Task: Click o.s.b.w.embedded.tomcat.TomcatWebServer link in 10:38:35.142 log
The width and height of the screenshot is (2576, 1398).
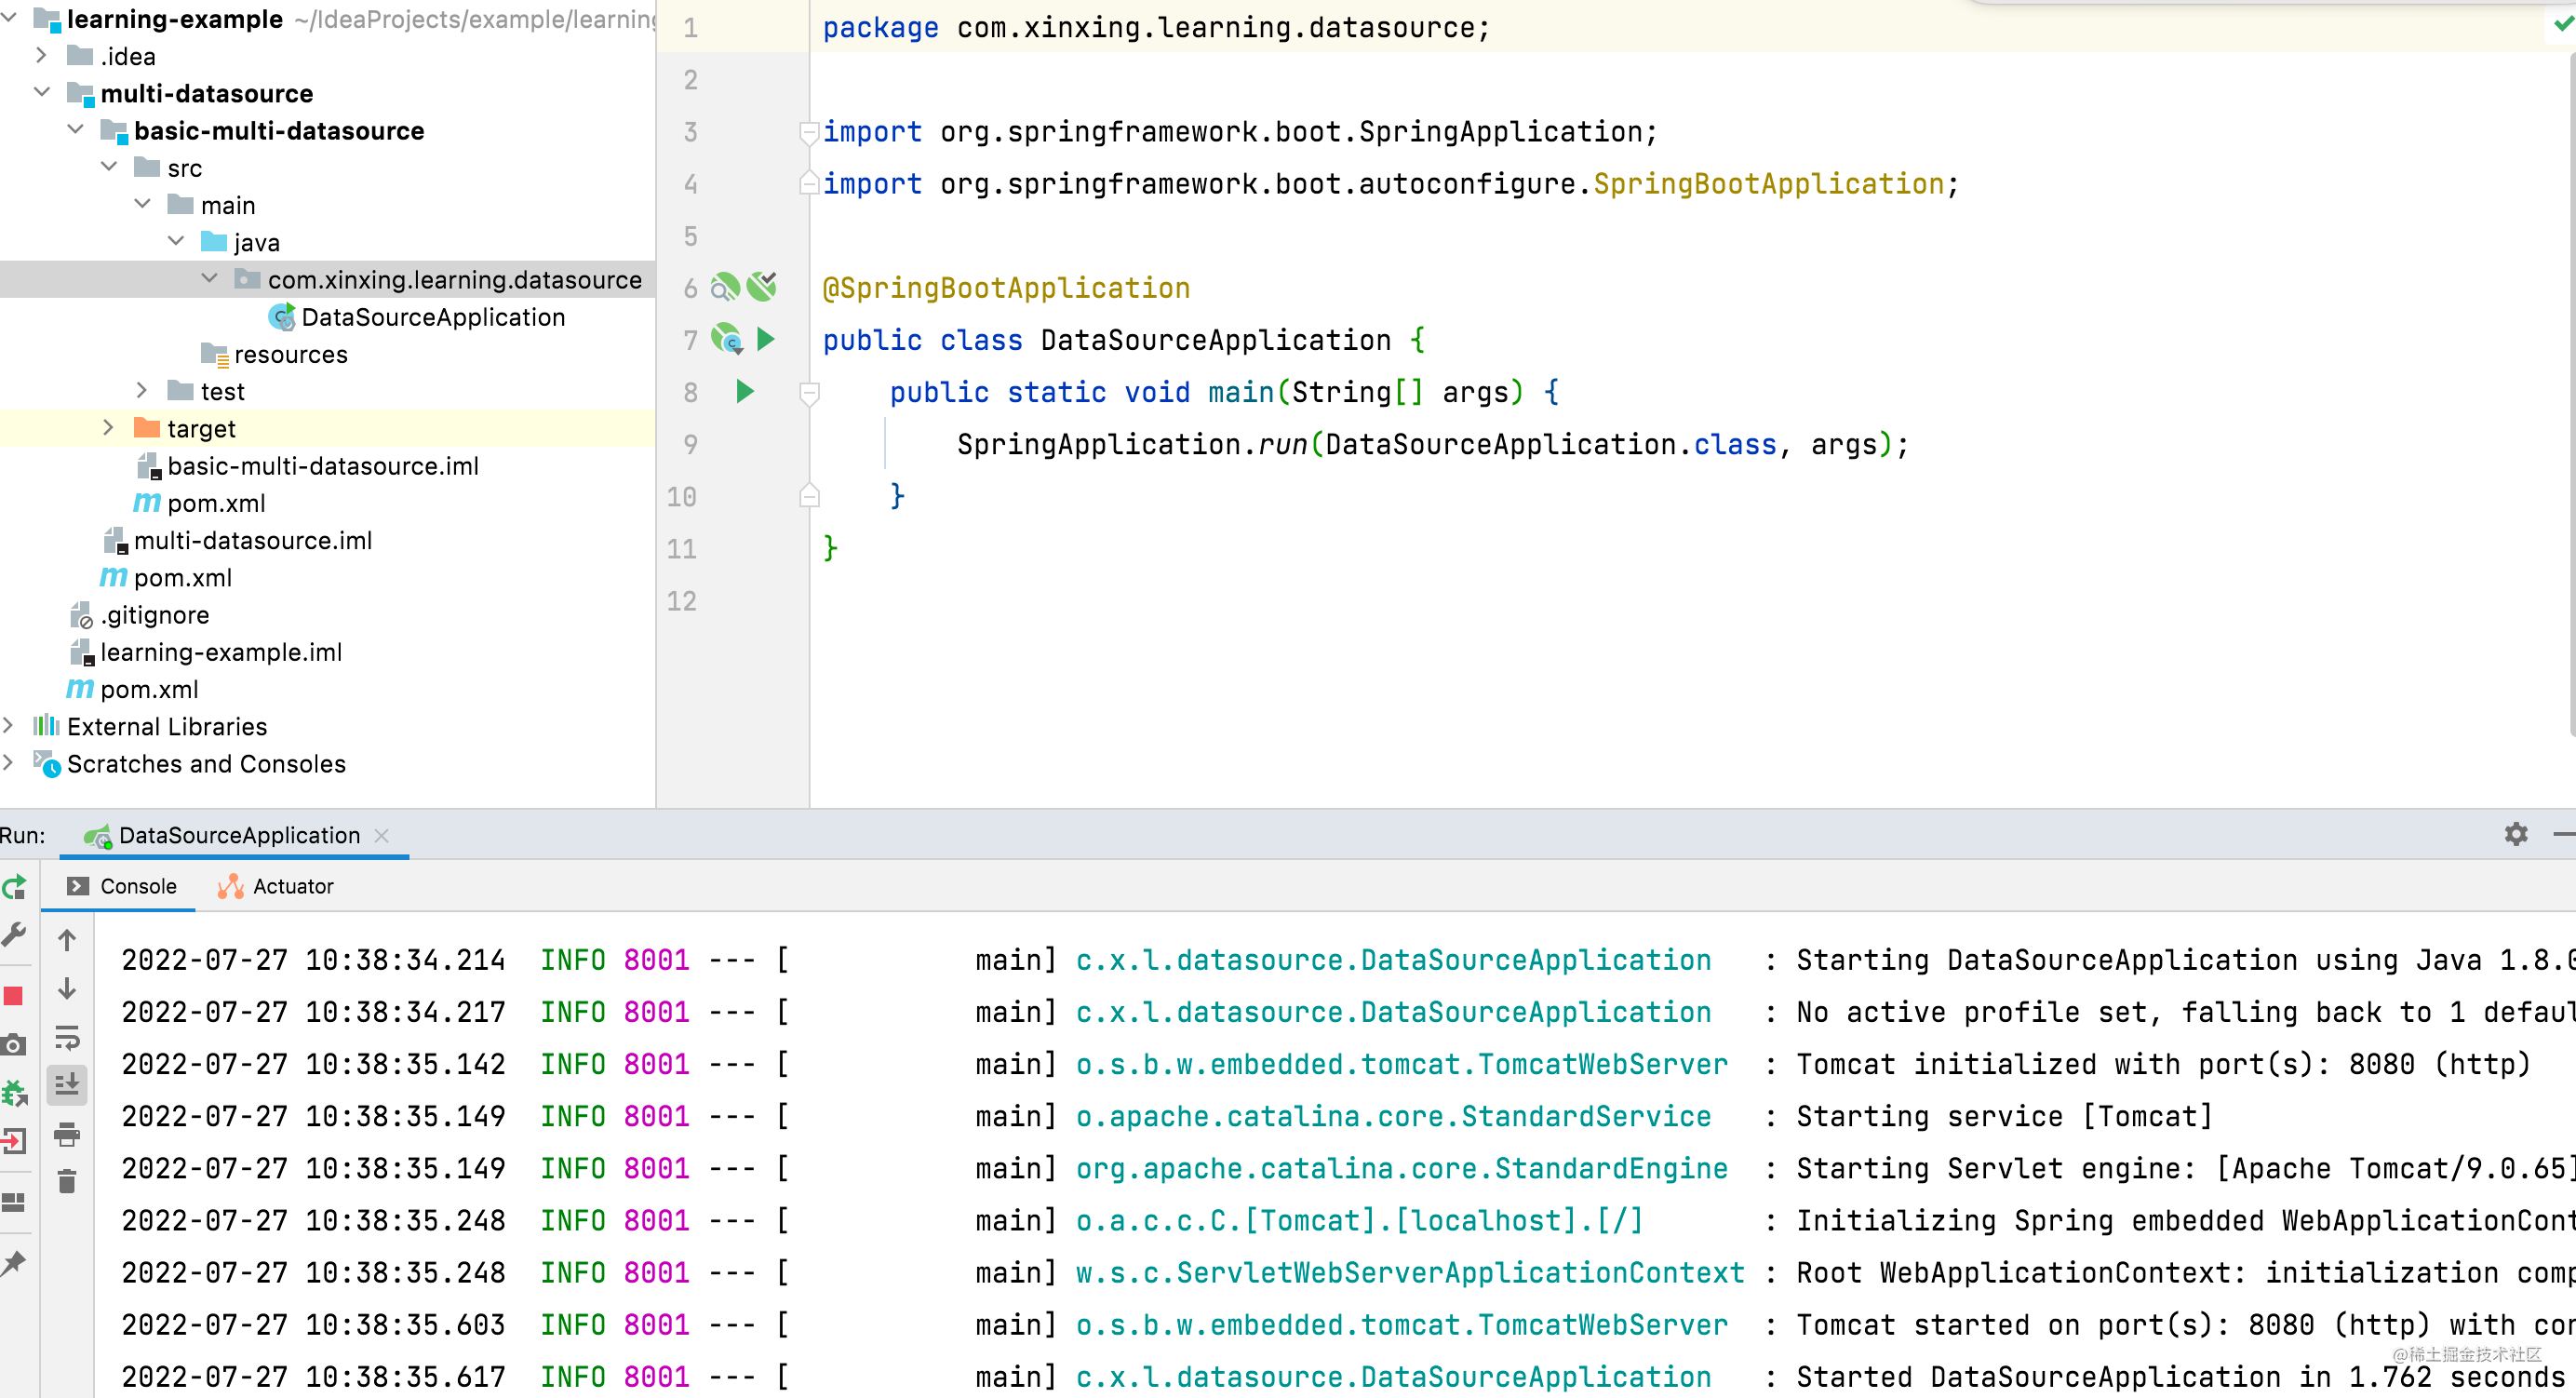Action: point(1401,1064)
